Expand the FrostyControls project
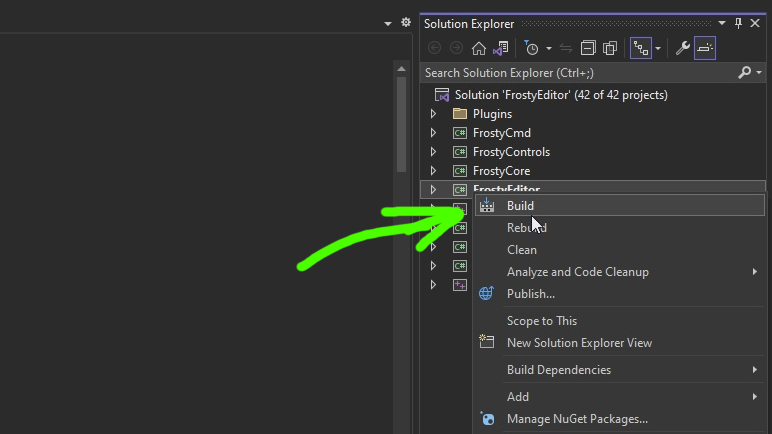This screenshot has height=434, width=772. click(x=433, y=152)
